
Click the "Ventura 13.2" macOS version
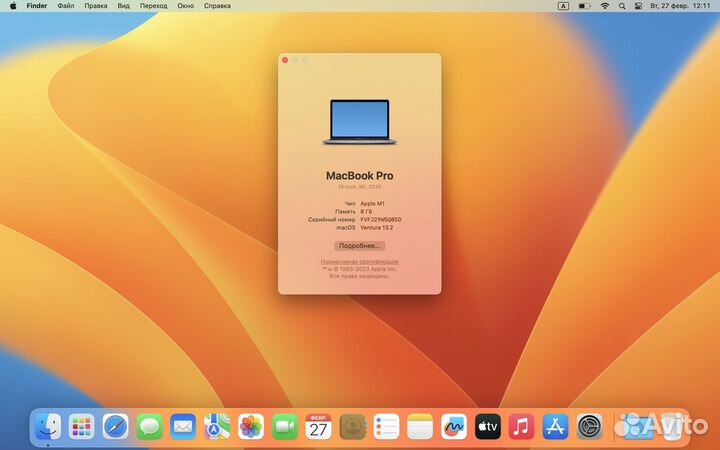377,227
